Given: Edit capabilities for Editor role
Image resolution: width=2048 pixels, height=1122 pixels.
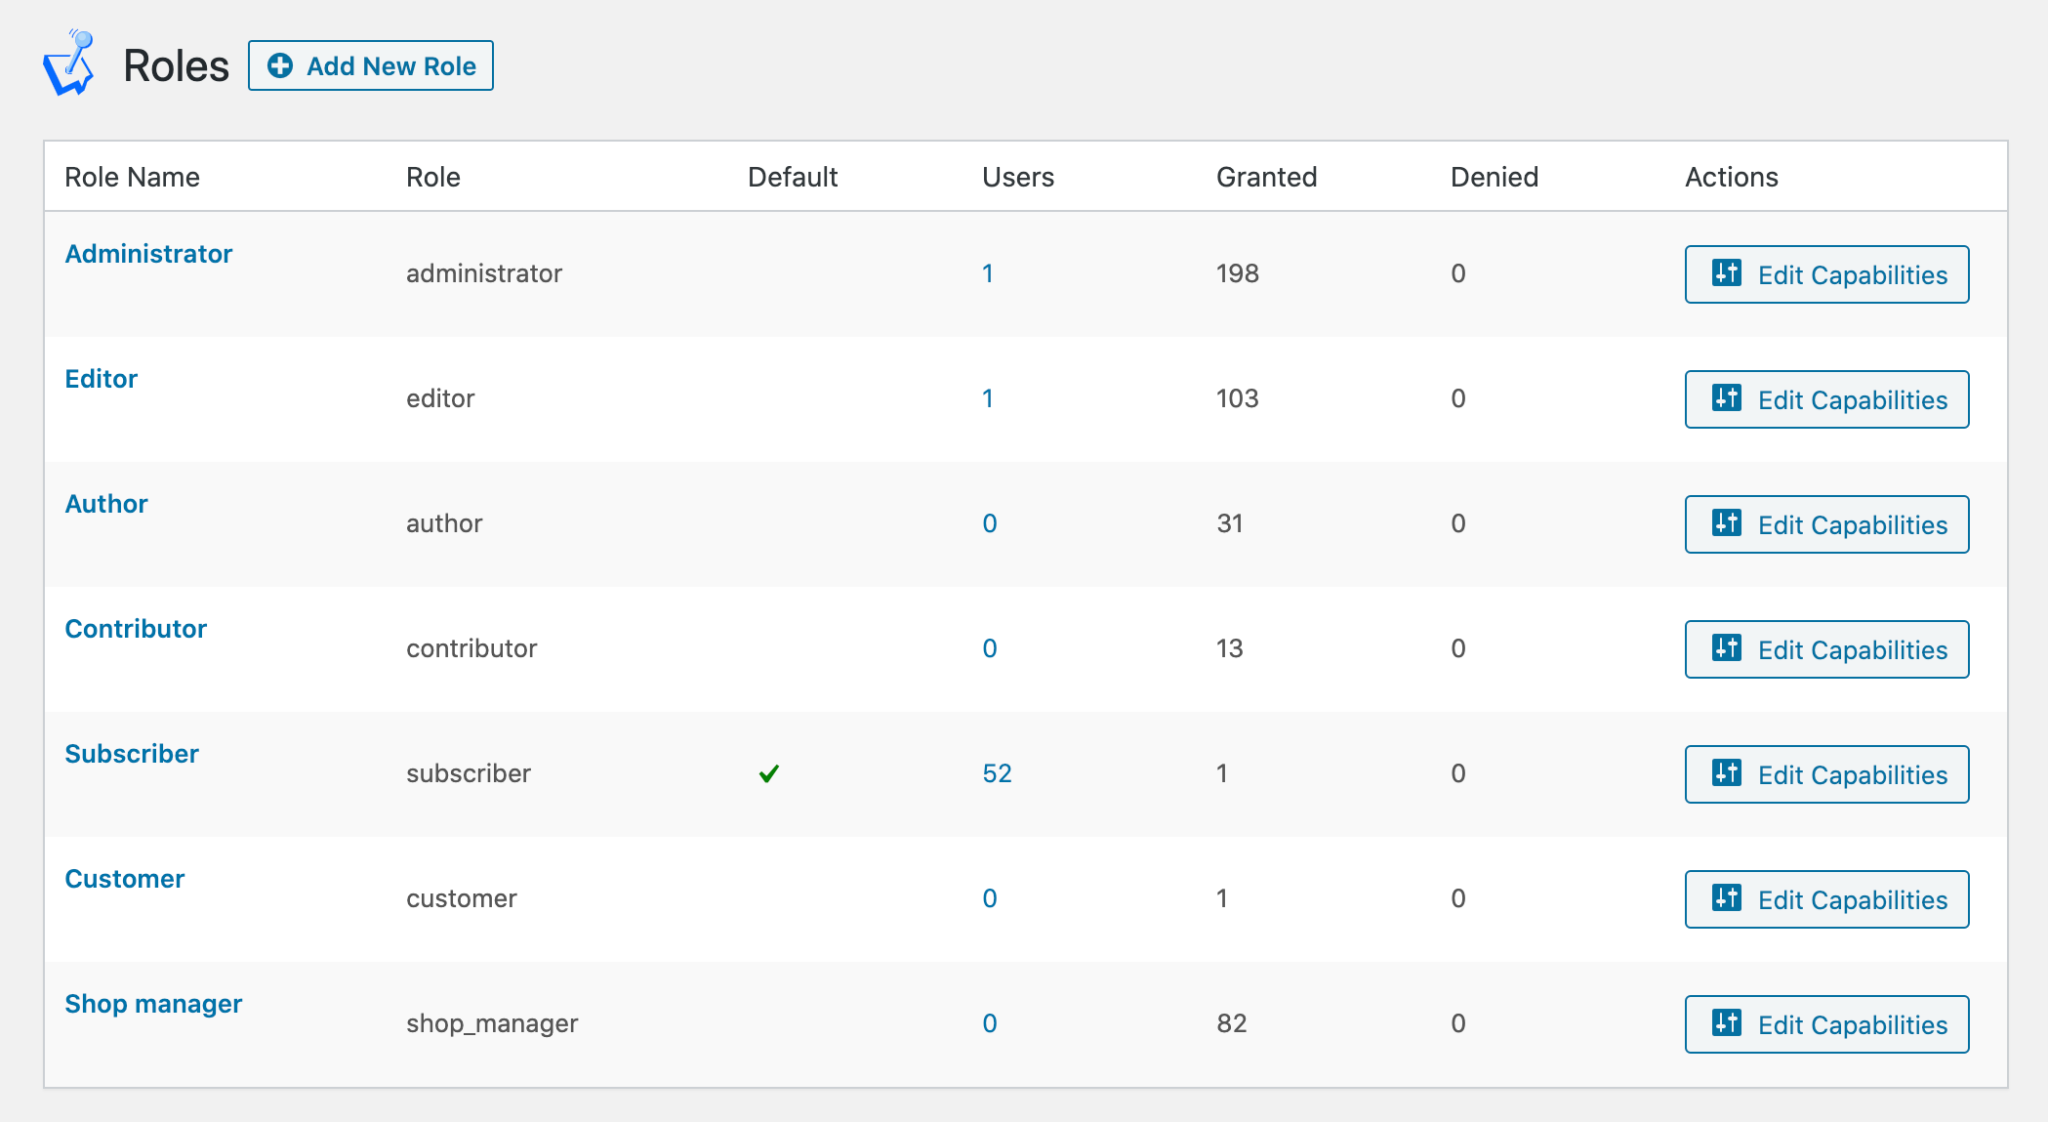Looking at the screenshot, I should pos(1827,399).
